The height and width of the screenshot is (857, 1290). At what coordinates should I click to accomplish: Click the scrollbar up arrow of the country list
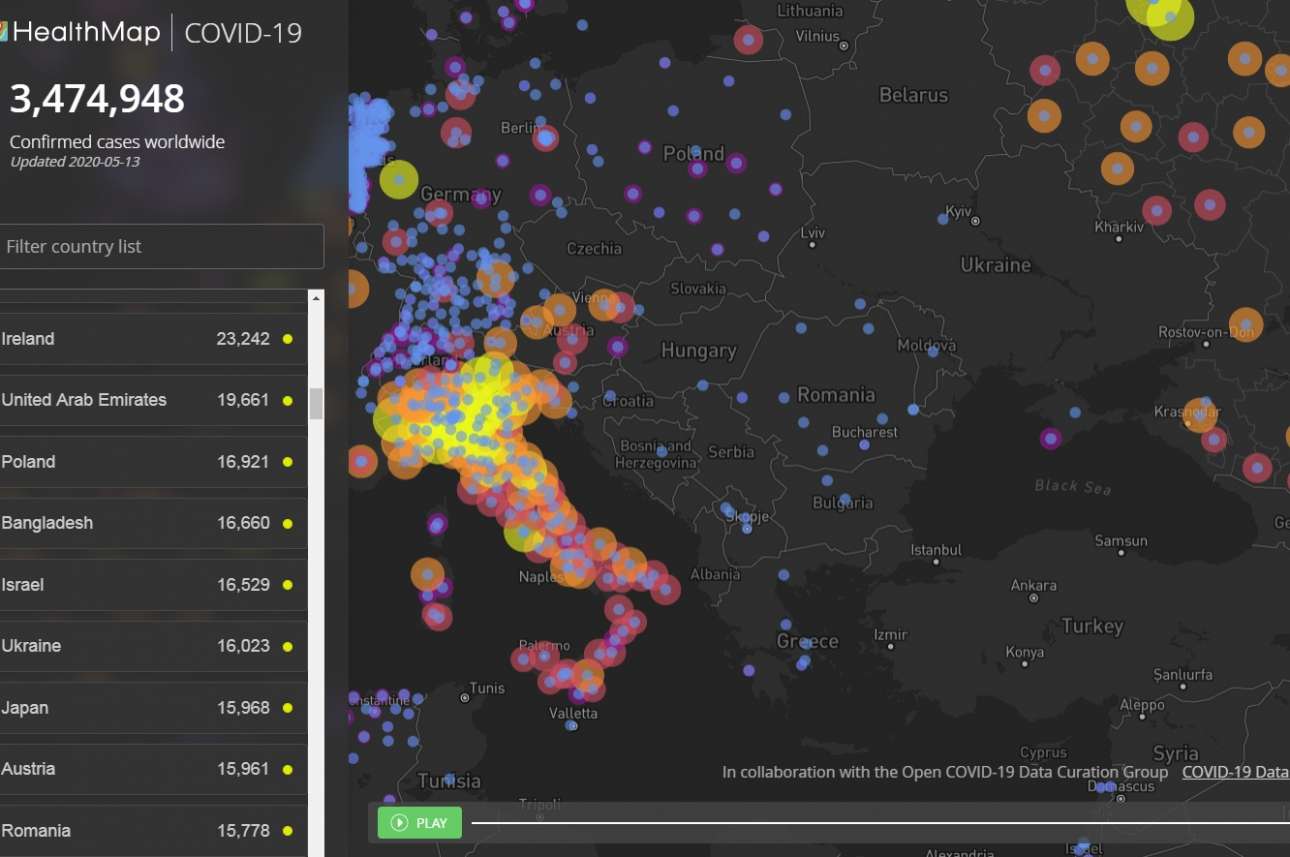click(x=316, y=298)
